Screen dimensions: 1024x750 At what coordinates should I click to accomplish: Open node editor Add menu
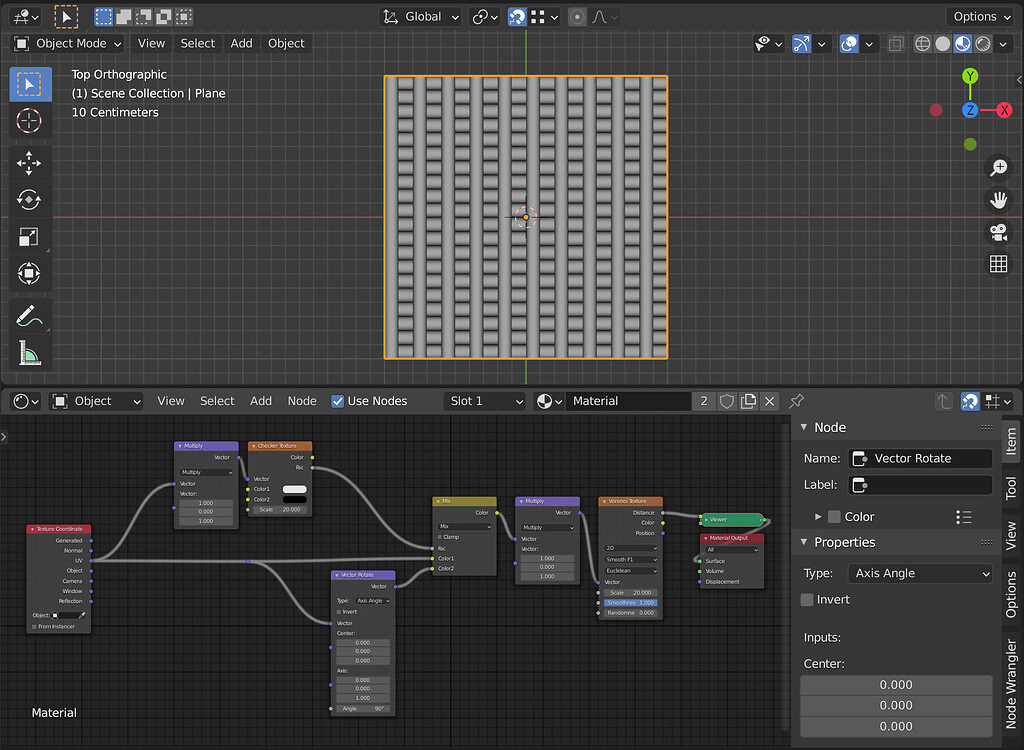261,401
